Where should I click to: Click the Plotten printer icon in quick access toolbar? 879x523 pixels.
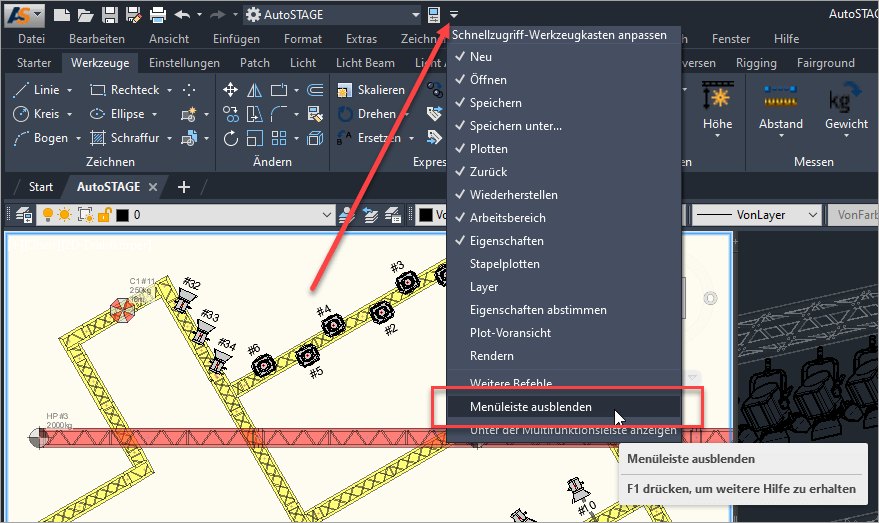[157, 15]
